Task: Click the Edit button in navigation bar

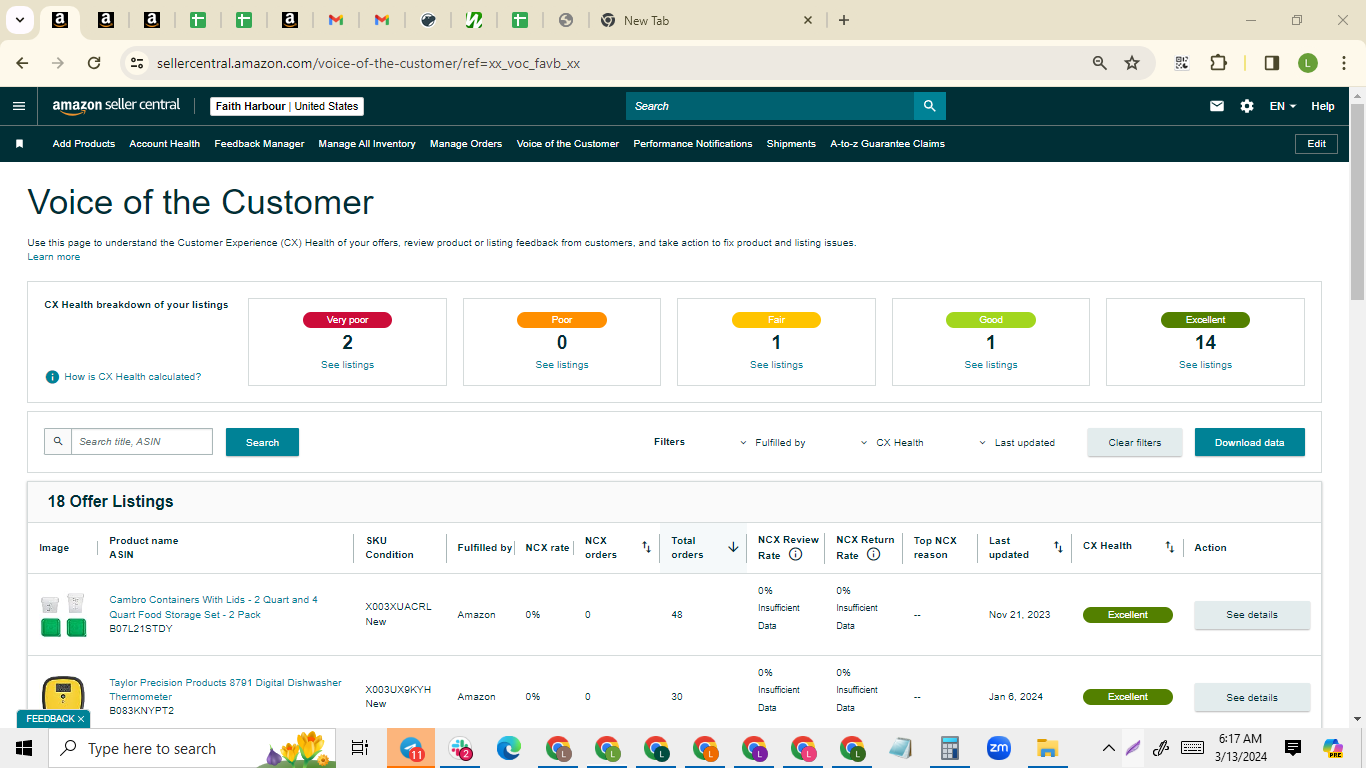Action: coord(1317,144)
